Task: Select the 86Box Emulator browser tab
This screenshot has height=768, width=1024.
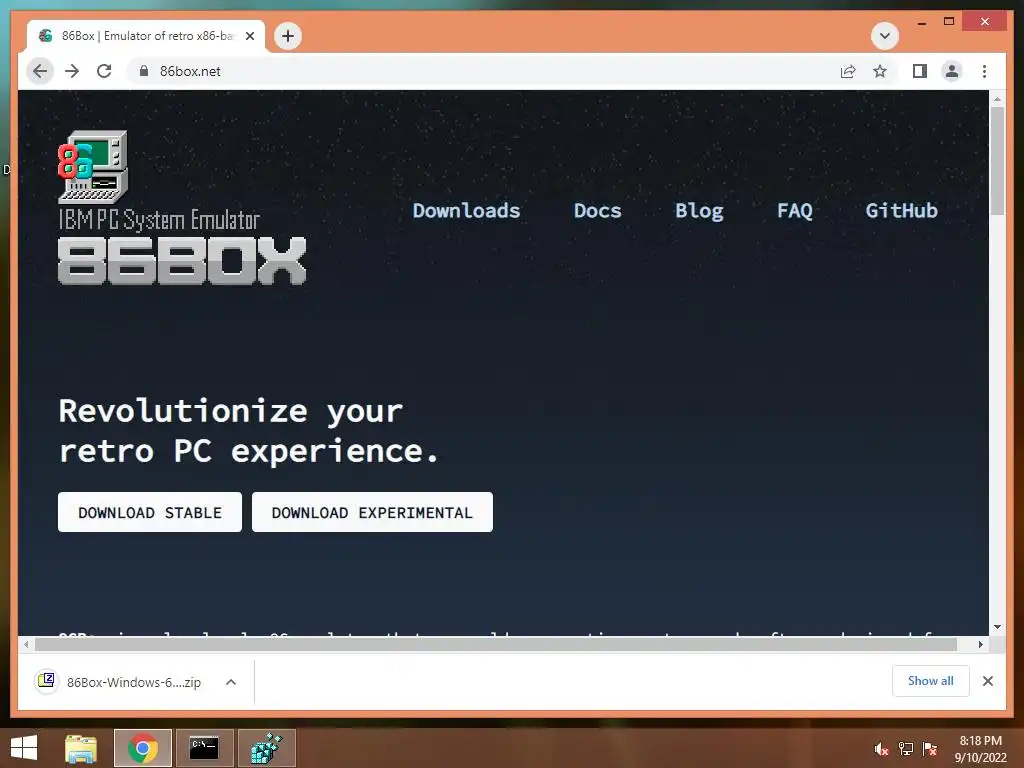Action: (146, 36)
